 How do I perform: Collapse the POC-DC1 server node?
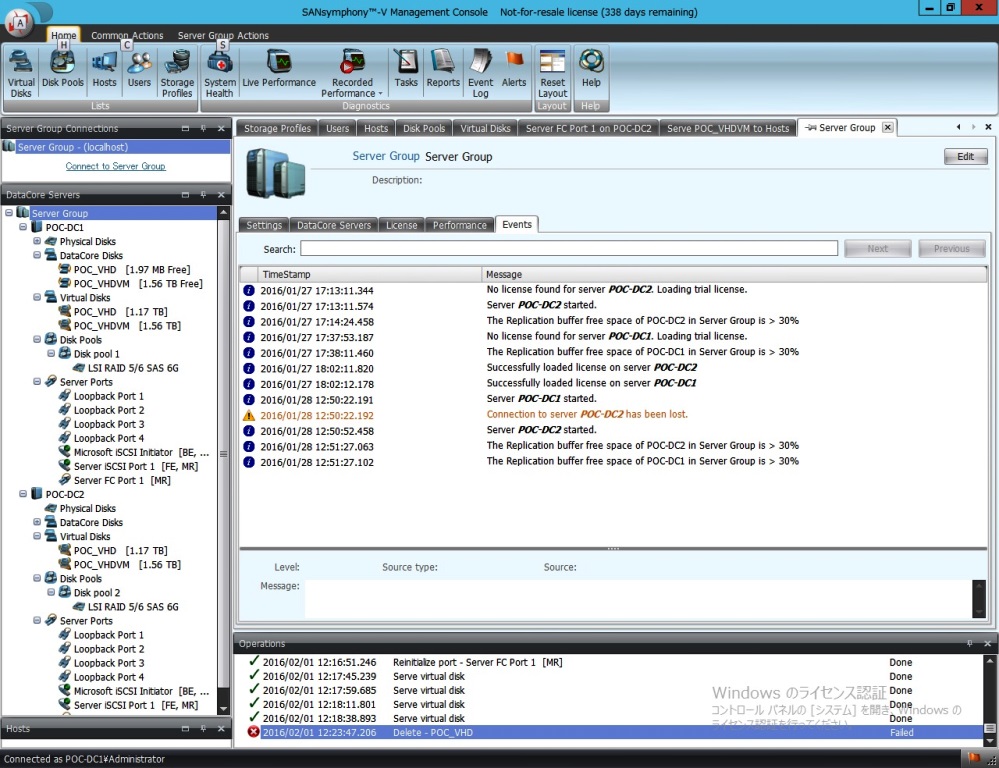coord(23,228)
